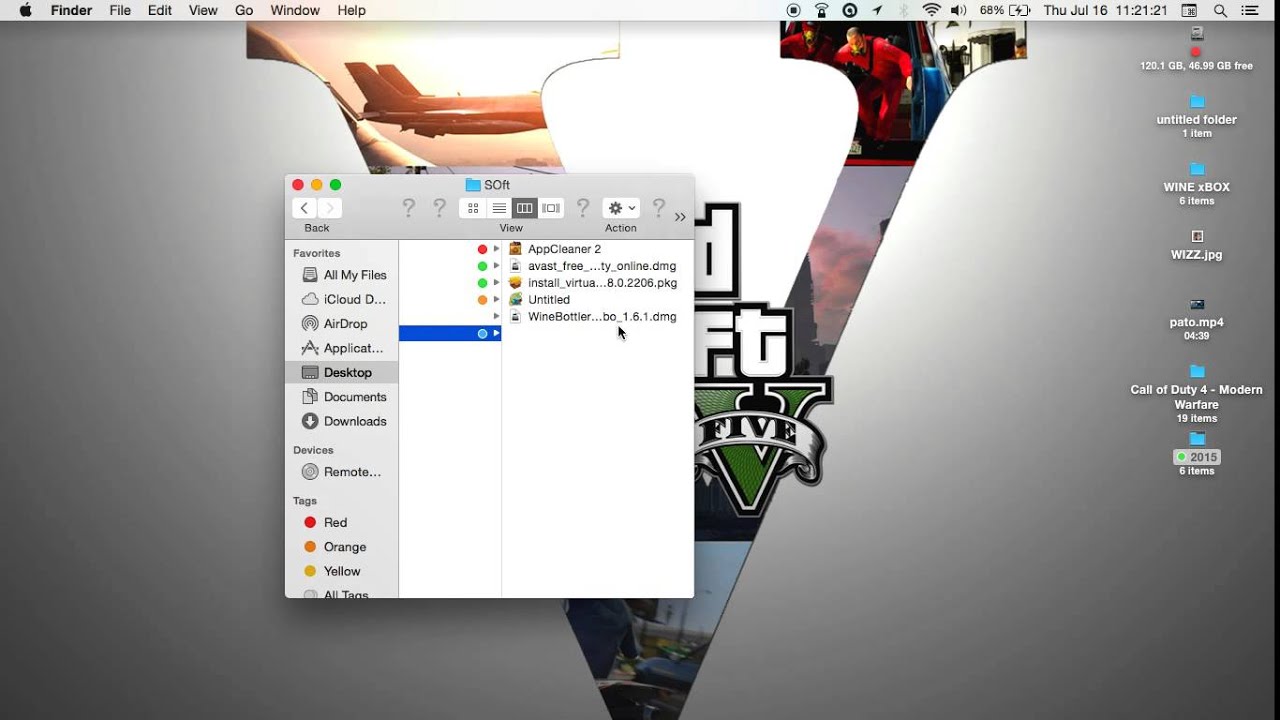
Task: Show more toolbar items via double chevron
Action: pyautogui.click(x=680, y=217)
